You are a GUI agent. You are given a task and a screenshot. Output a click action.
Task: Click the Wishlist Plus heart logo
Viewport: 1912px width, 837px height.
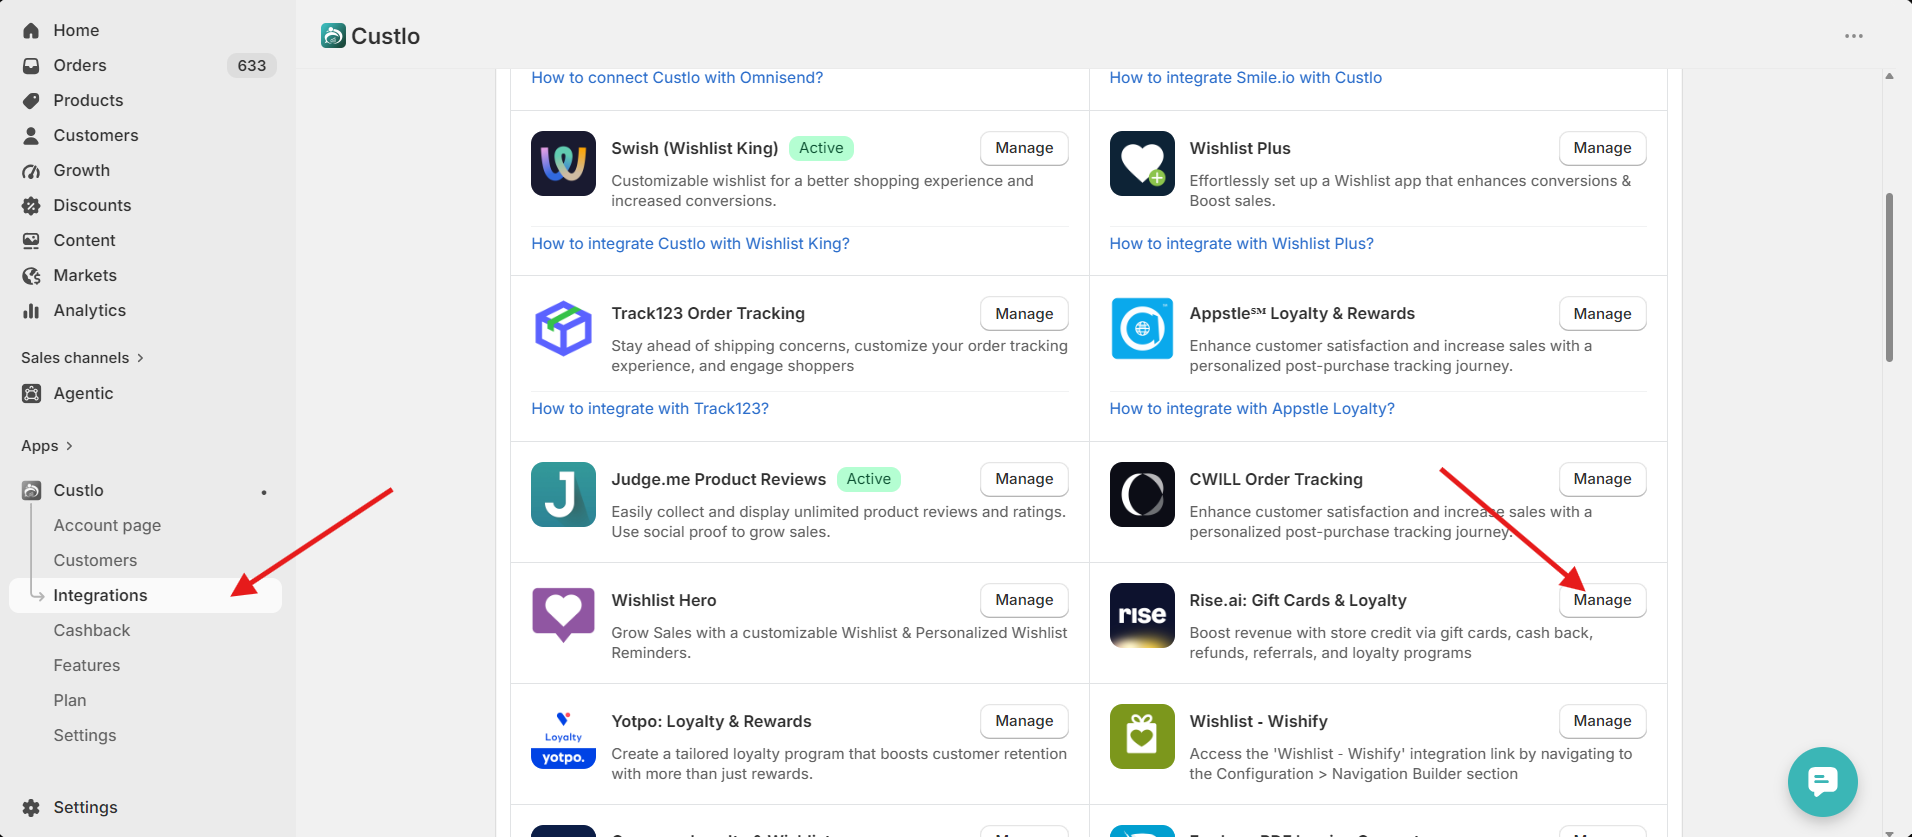1142,163
